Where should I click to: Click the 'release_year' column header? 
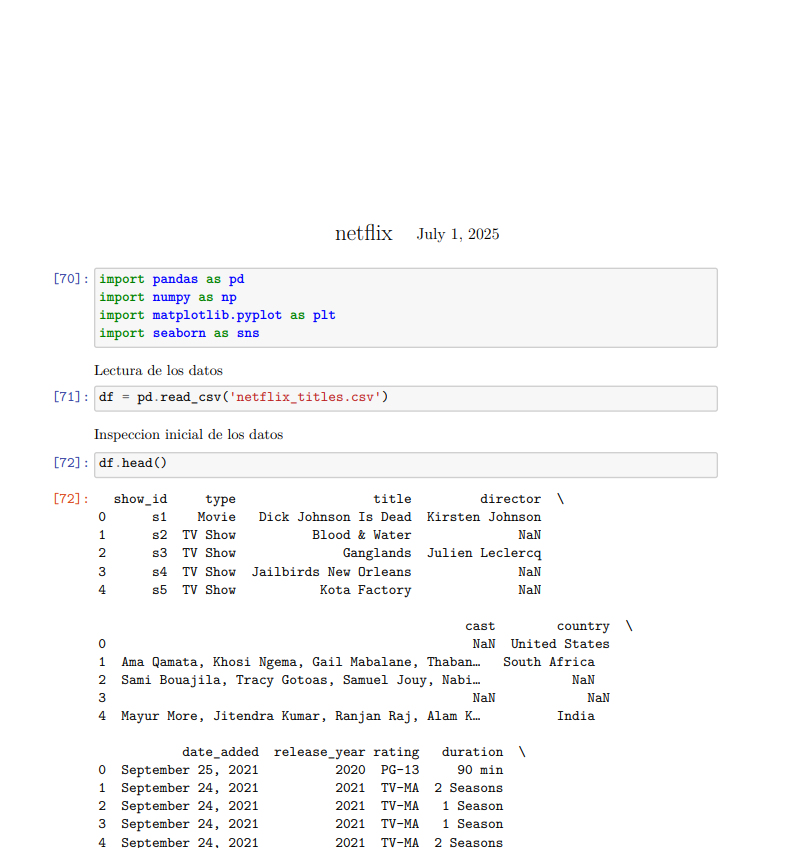[320, 752]
